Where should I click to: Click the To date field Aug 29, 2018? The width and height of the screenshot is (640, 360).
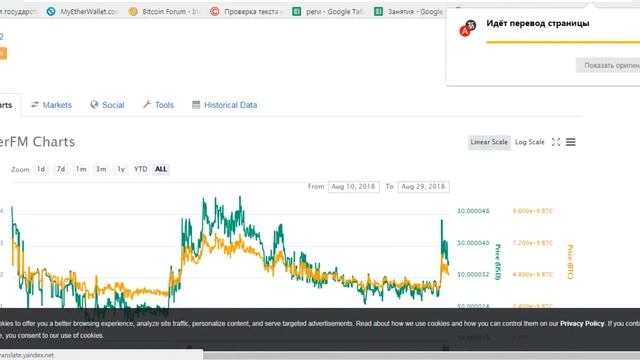click(423, 187)
